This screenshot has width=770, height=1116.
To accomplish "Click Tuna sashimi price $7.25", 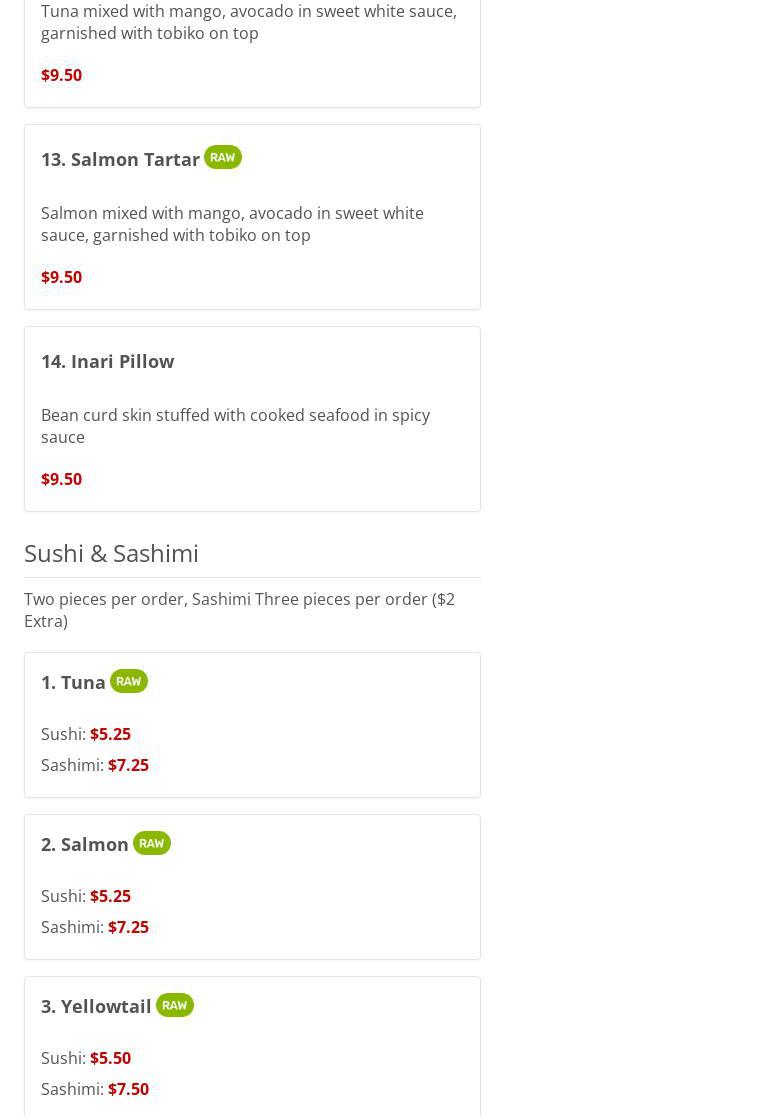I will [128, 765].
